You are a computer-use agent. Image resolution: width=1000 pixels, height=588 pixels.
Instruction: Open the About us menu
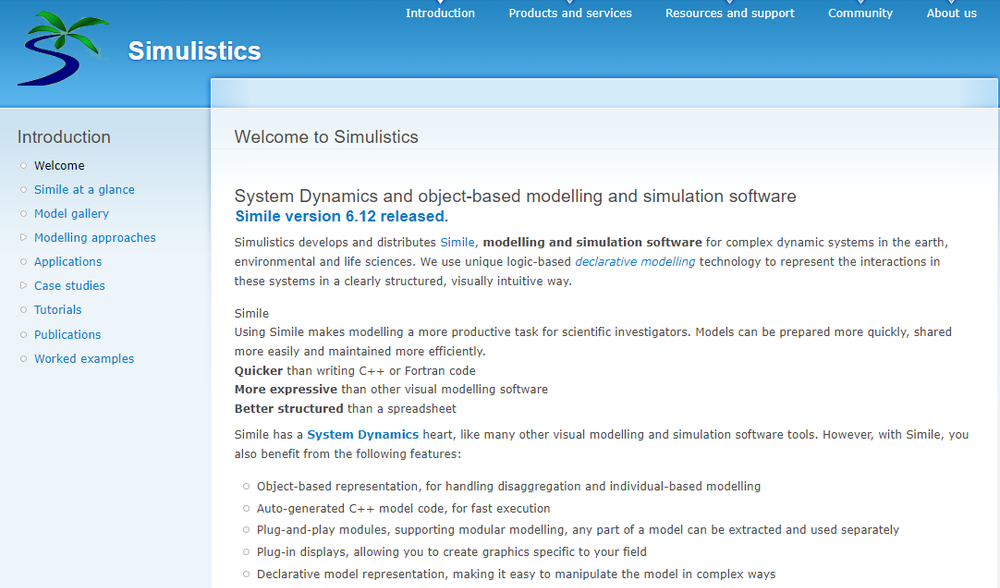coord(952,13)
